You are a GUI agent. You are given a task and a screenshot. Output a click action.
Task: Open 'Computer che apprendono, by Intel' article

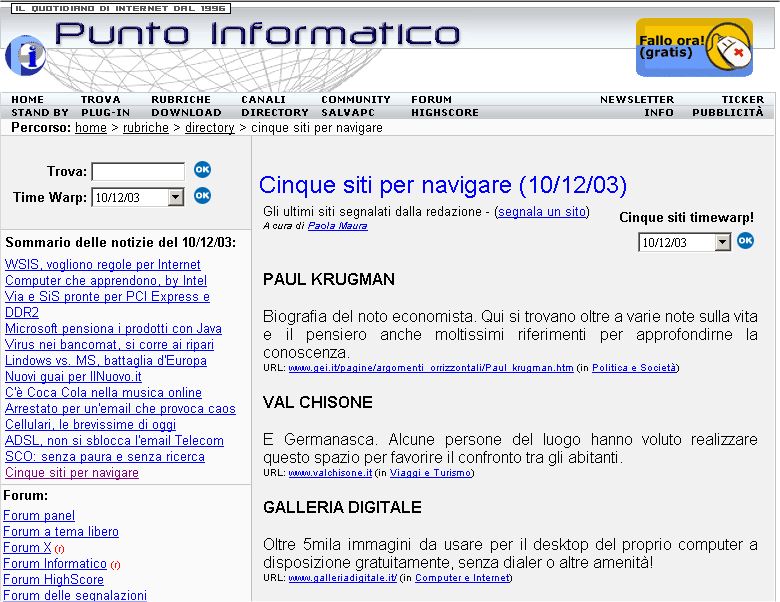(106, 280)
